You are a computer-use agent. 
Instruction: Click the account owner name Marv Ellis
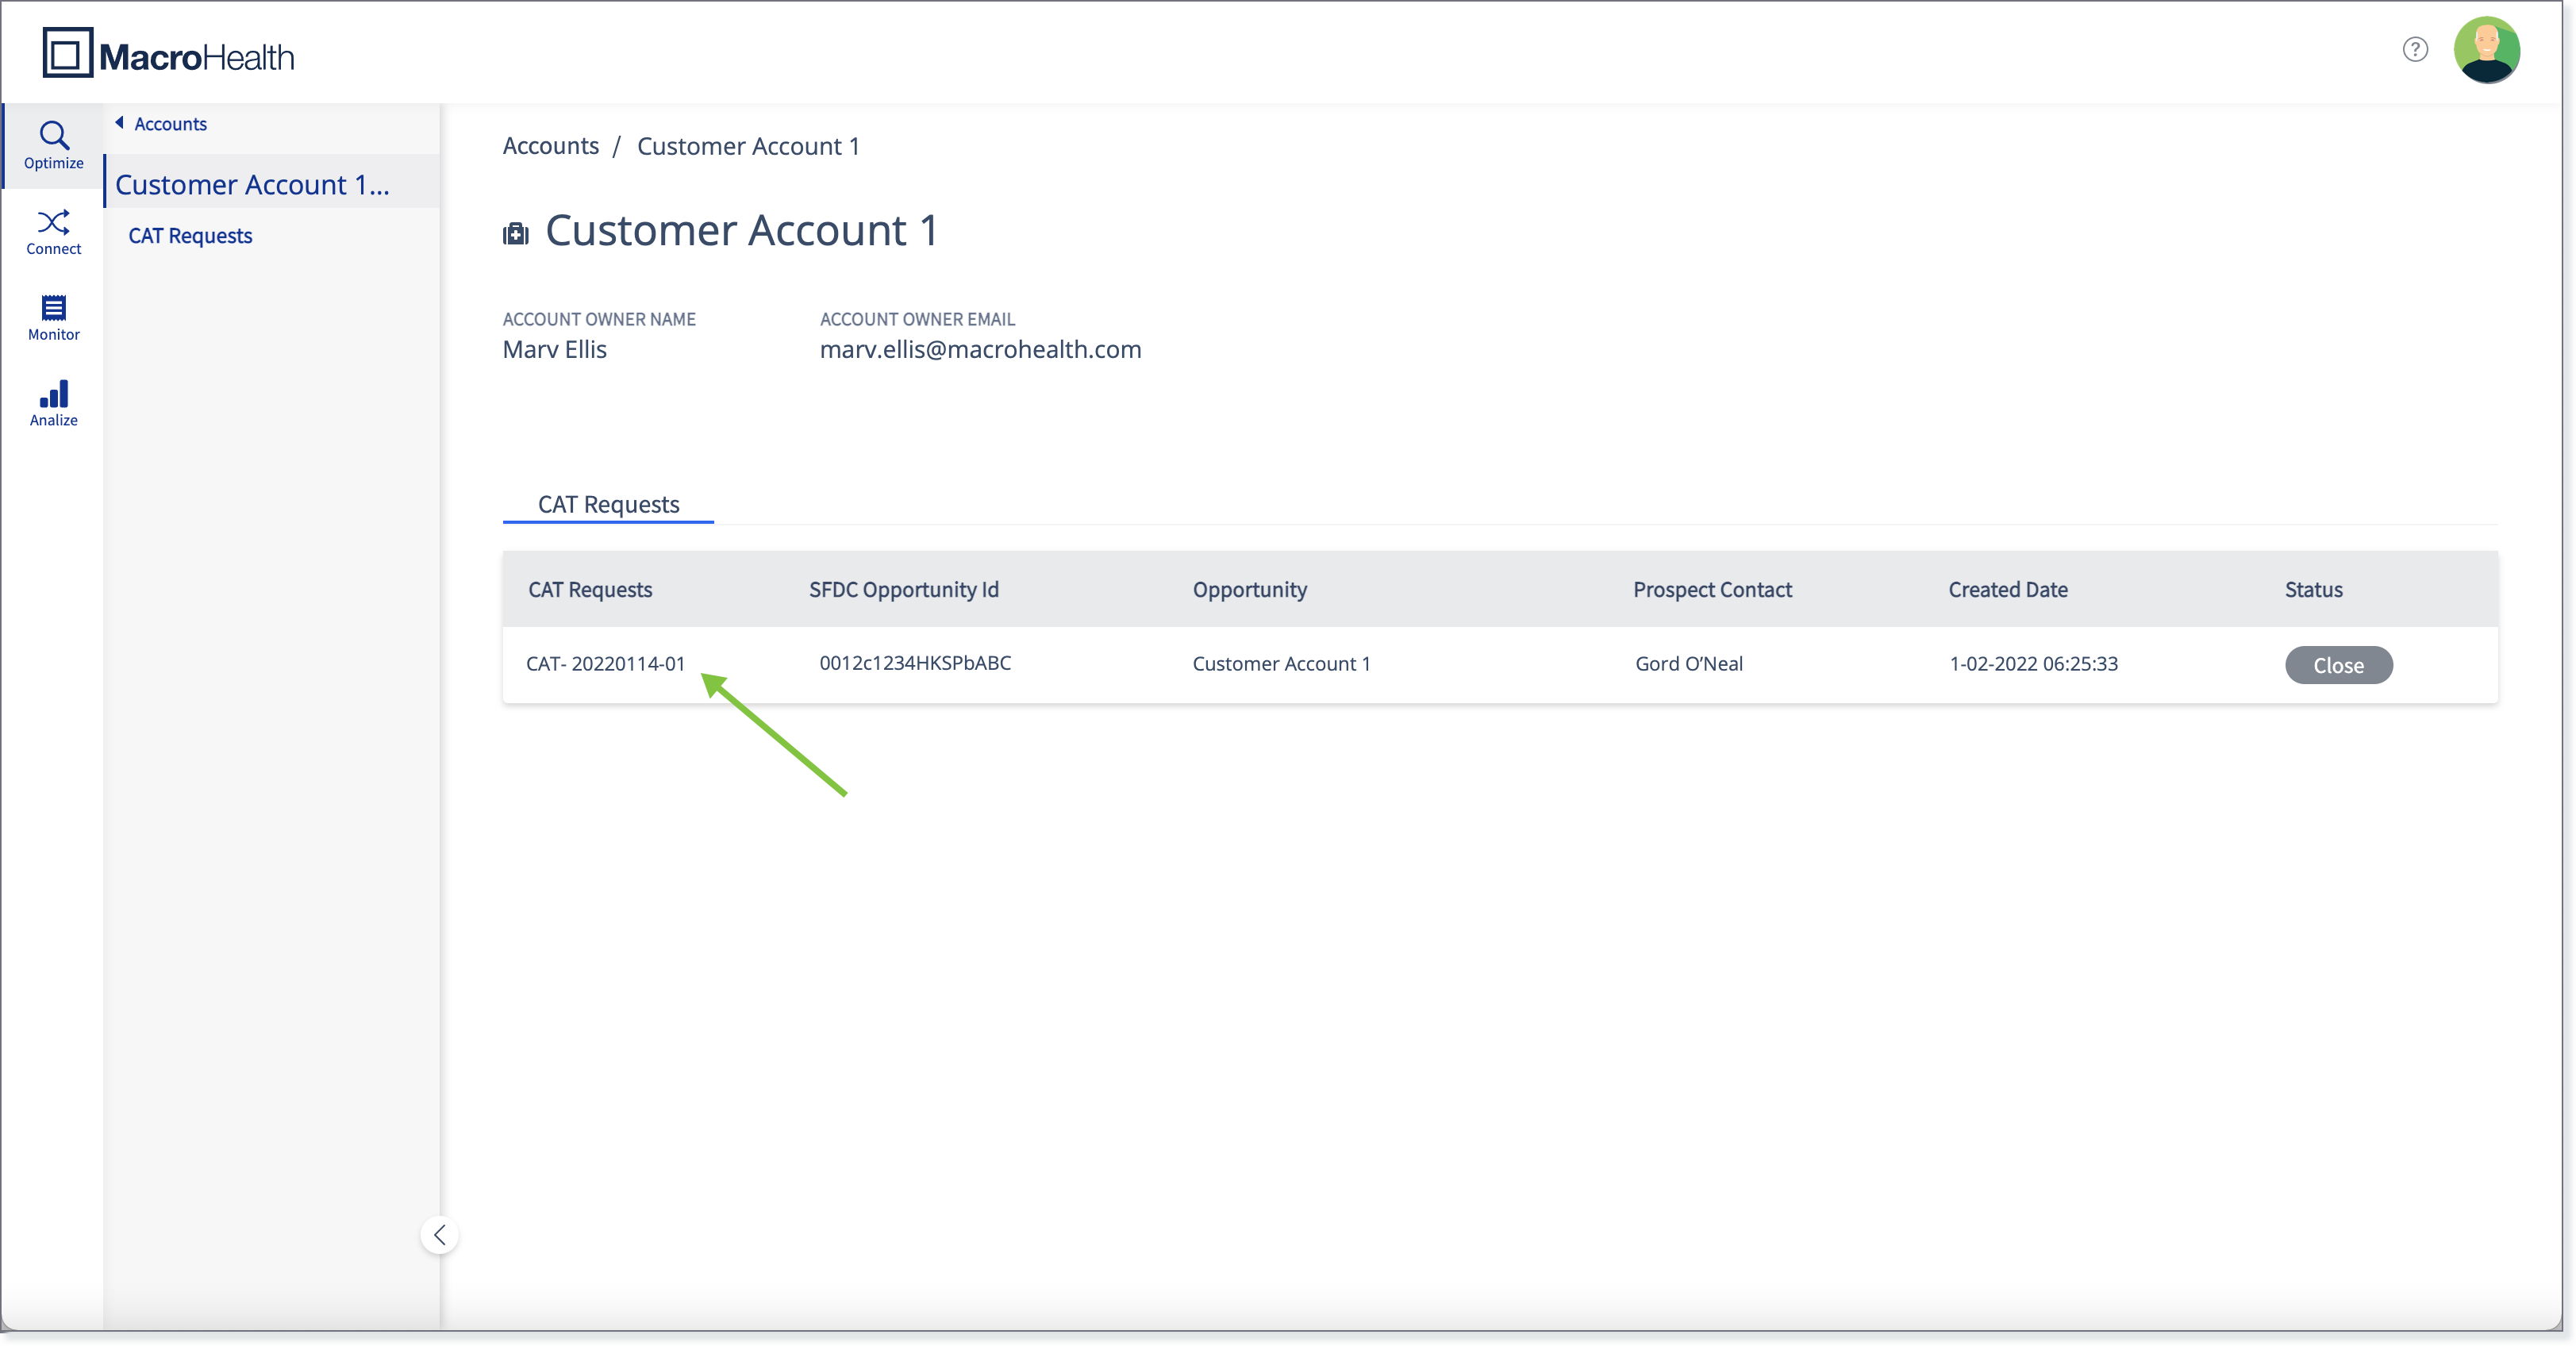(x=555, y=349)
